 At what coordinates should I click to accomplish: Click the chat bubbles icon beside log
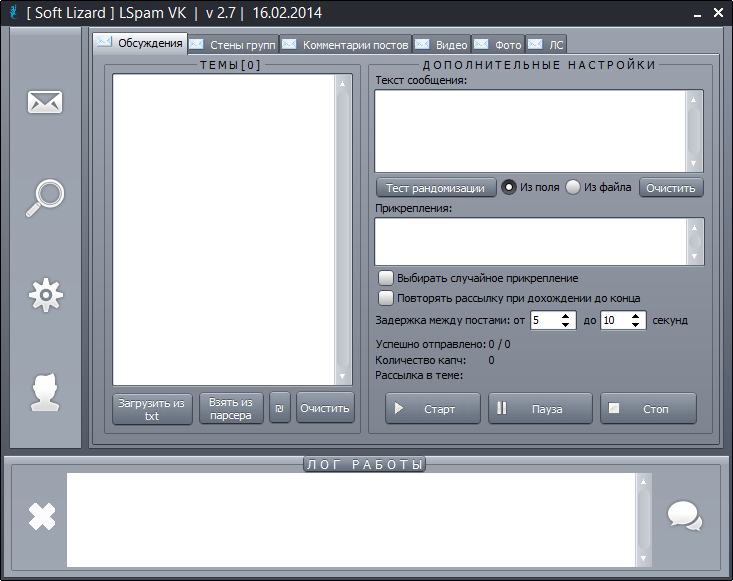click(x=685, y=516)
